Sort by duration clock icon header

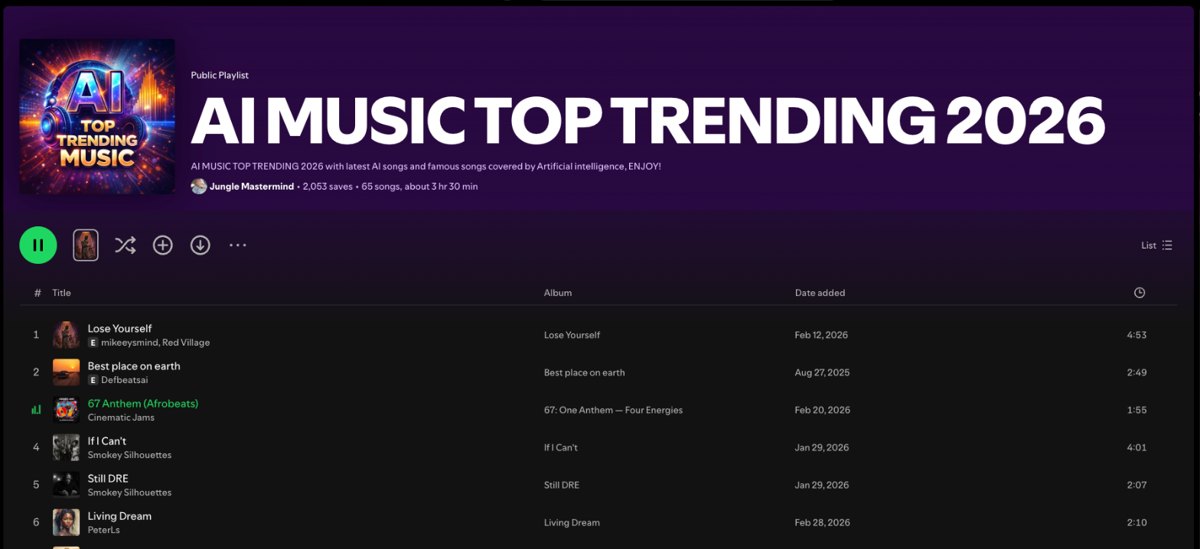(1139, 293)
